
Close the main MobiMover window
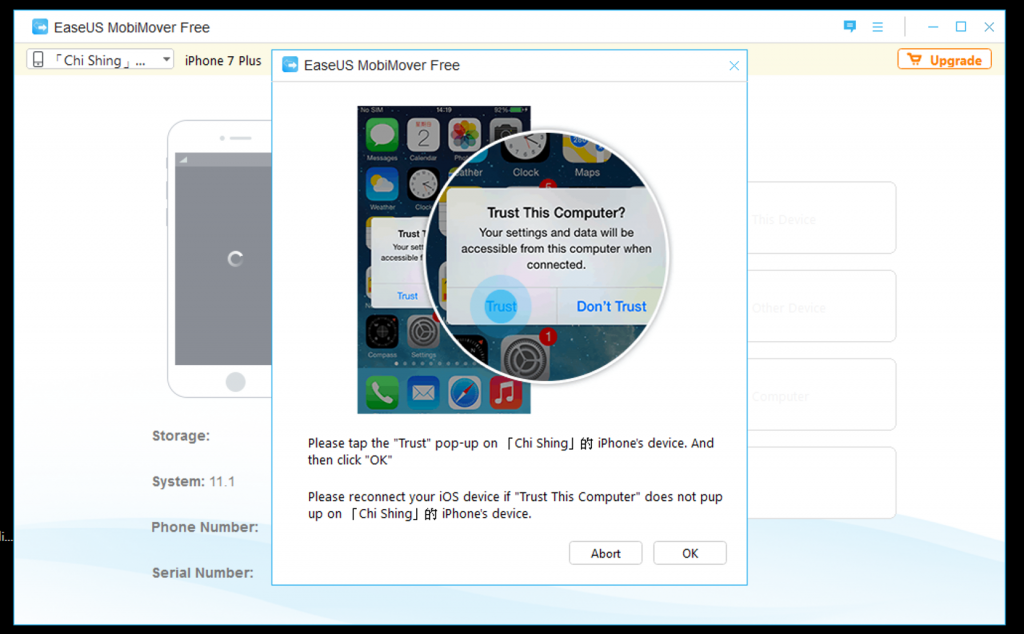pyautogui.click(x=989, y=27)
